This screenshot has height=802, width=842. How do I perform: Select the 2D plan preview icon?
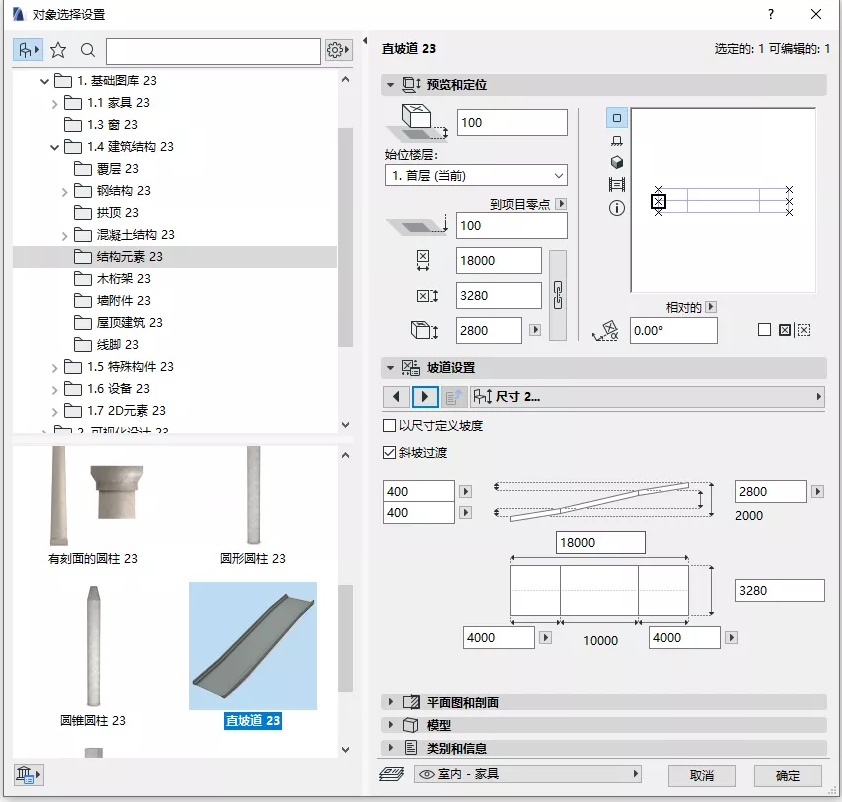(x=616, y=118)
